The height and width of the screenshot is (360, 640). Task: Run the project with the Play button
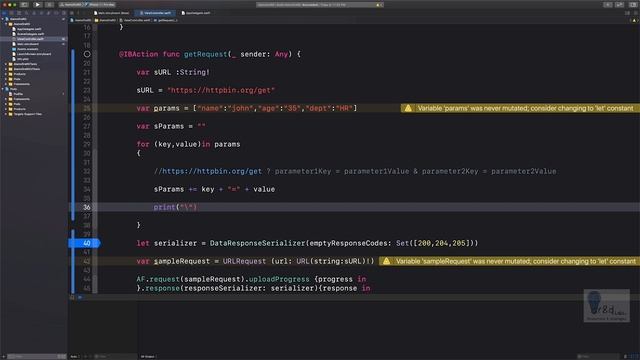(x=37, y=4)
